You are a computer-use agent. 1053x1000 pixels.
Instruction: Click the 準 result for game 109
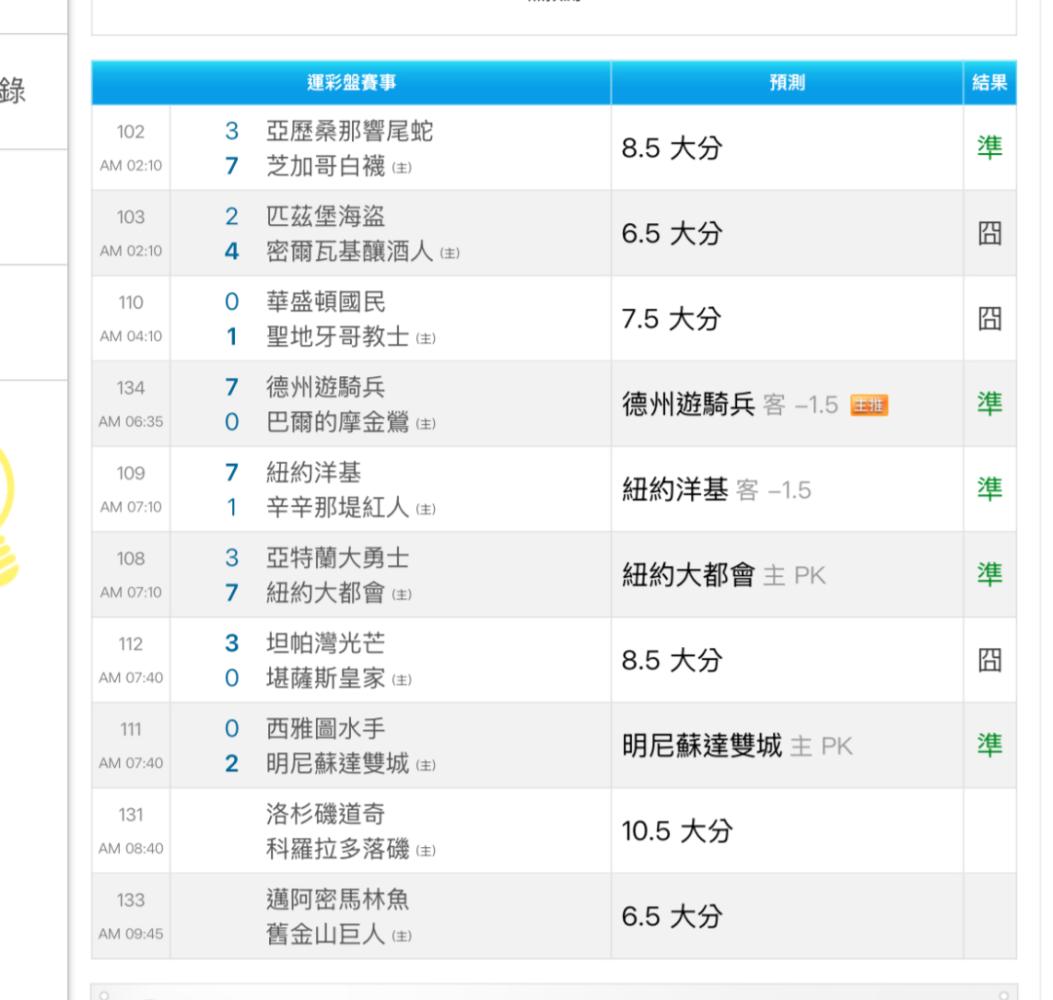[989, 488]
